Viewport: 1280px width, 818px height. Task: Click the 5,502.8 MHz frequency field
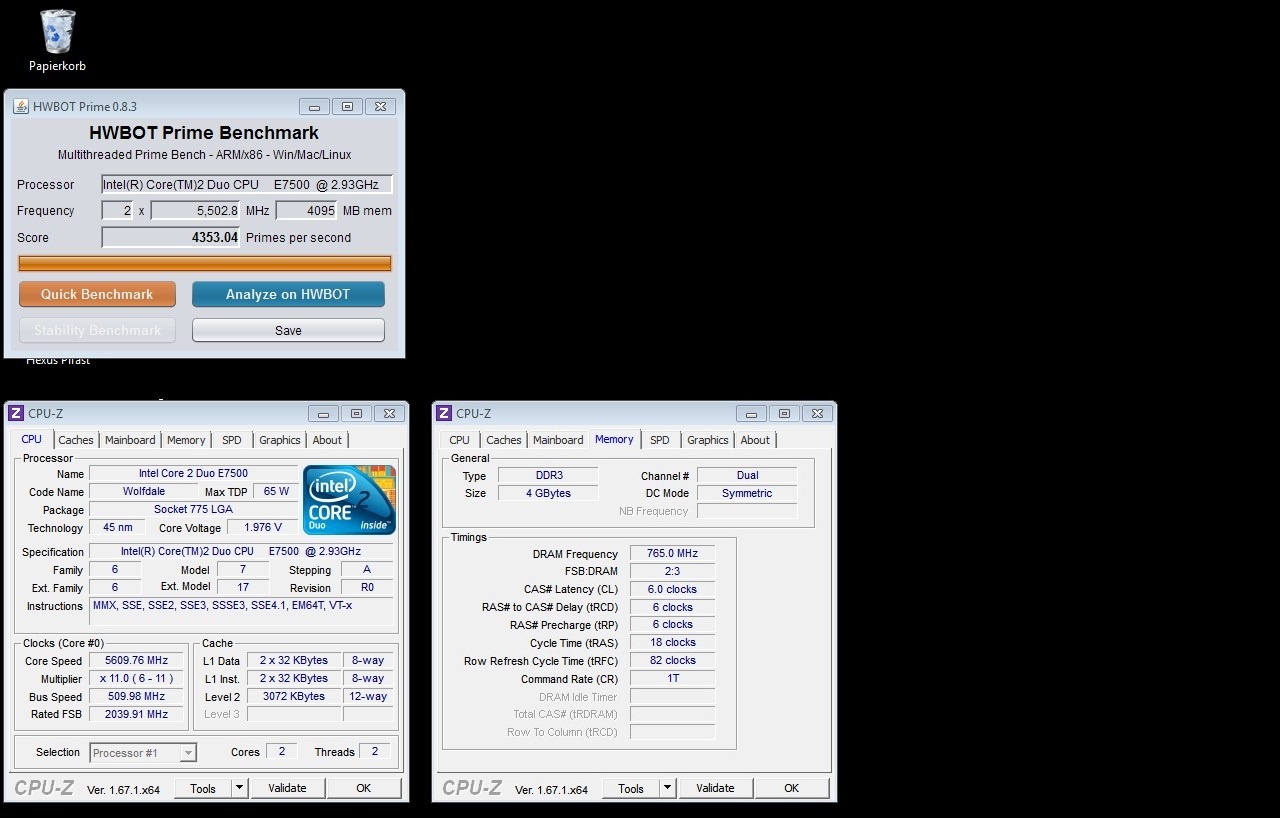pyautogui.click(x=195, y=210)
